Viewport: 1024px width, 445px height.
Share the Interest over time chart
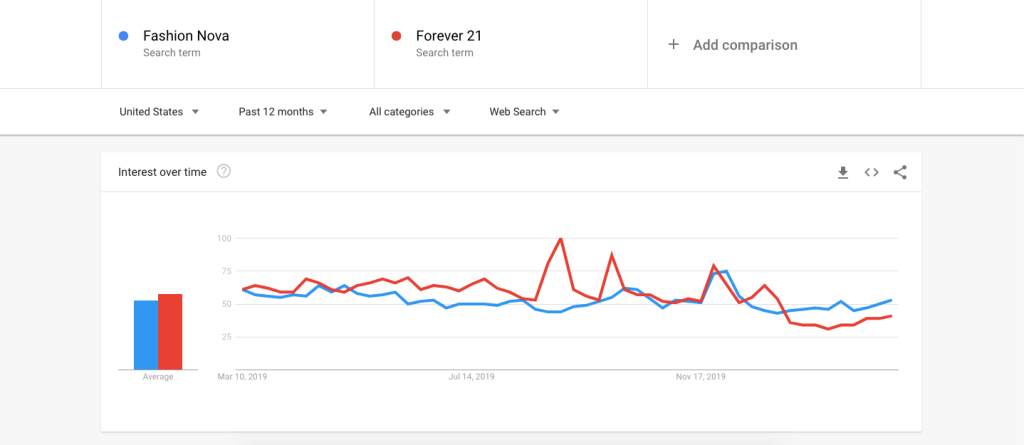point(900,173)
